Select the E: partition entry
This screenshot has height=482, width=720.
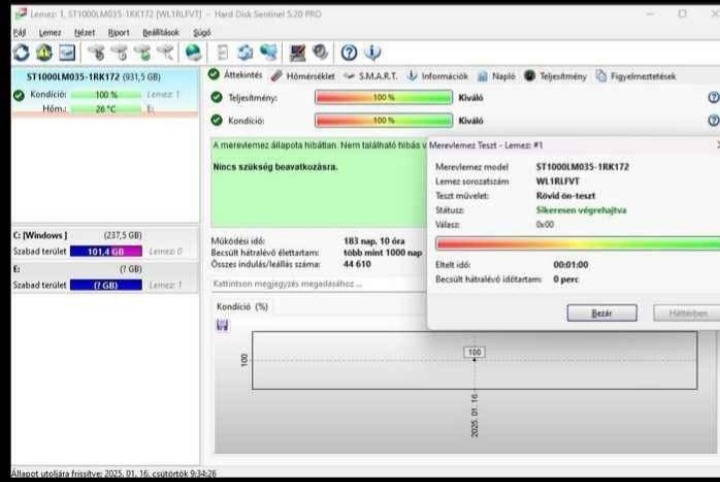[x=105, y=277]
